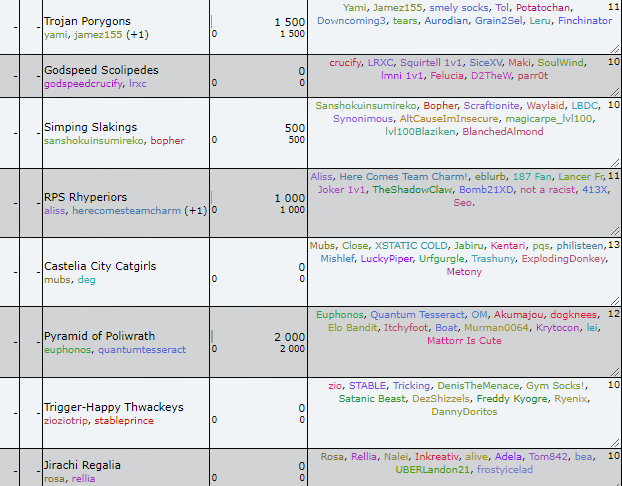This screenshot has width=622, height=486.
Task: Click player XSTATIC COLD in roster
Action: pos(411,246)
